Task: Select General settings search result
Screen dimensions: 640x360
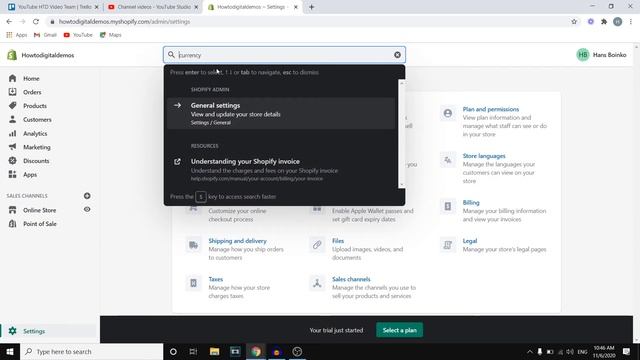Action: pyautogui.click(x=281, y=113)
